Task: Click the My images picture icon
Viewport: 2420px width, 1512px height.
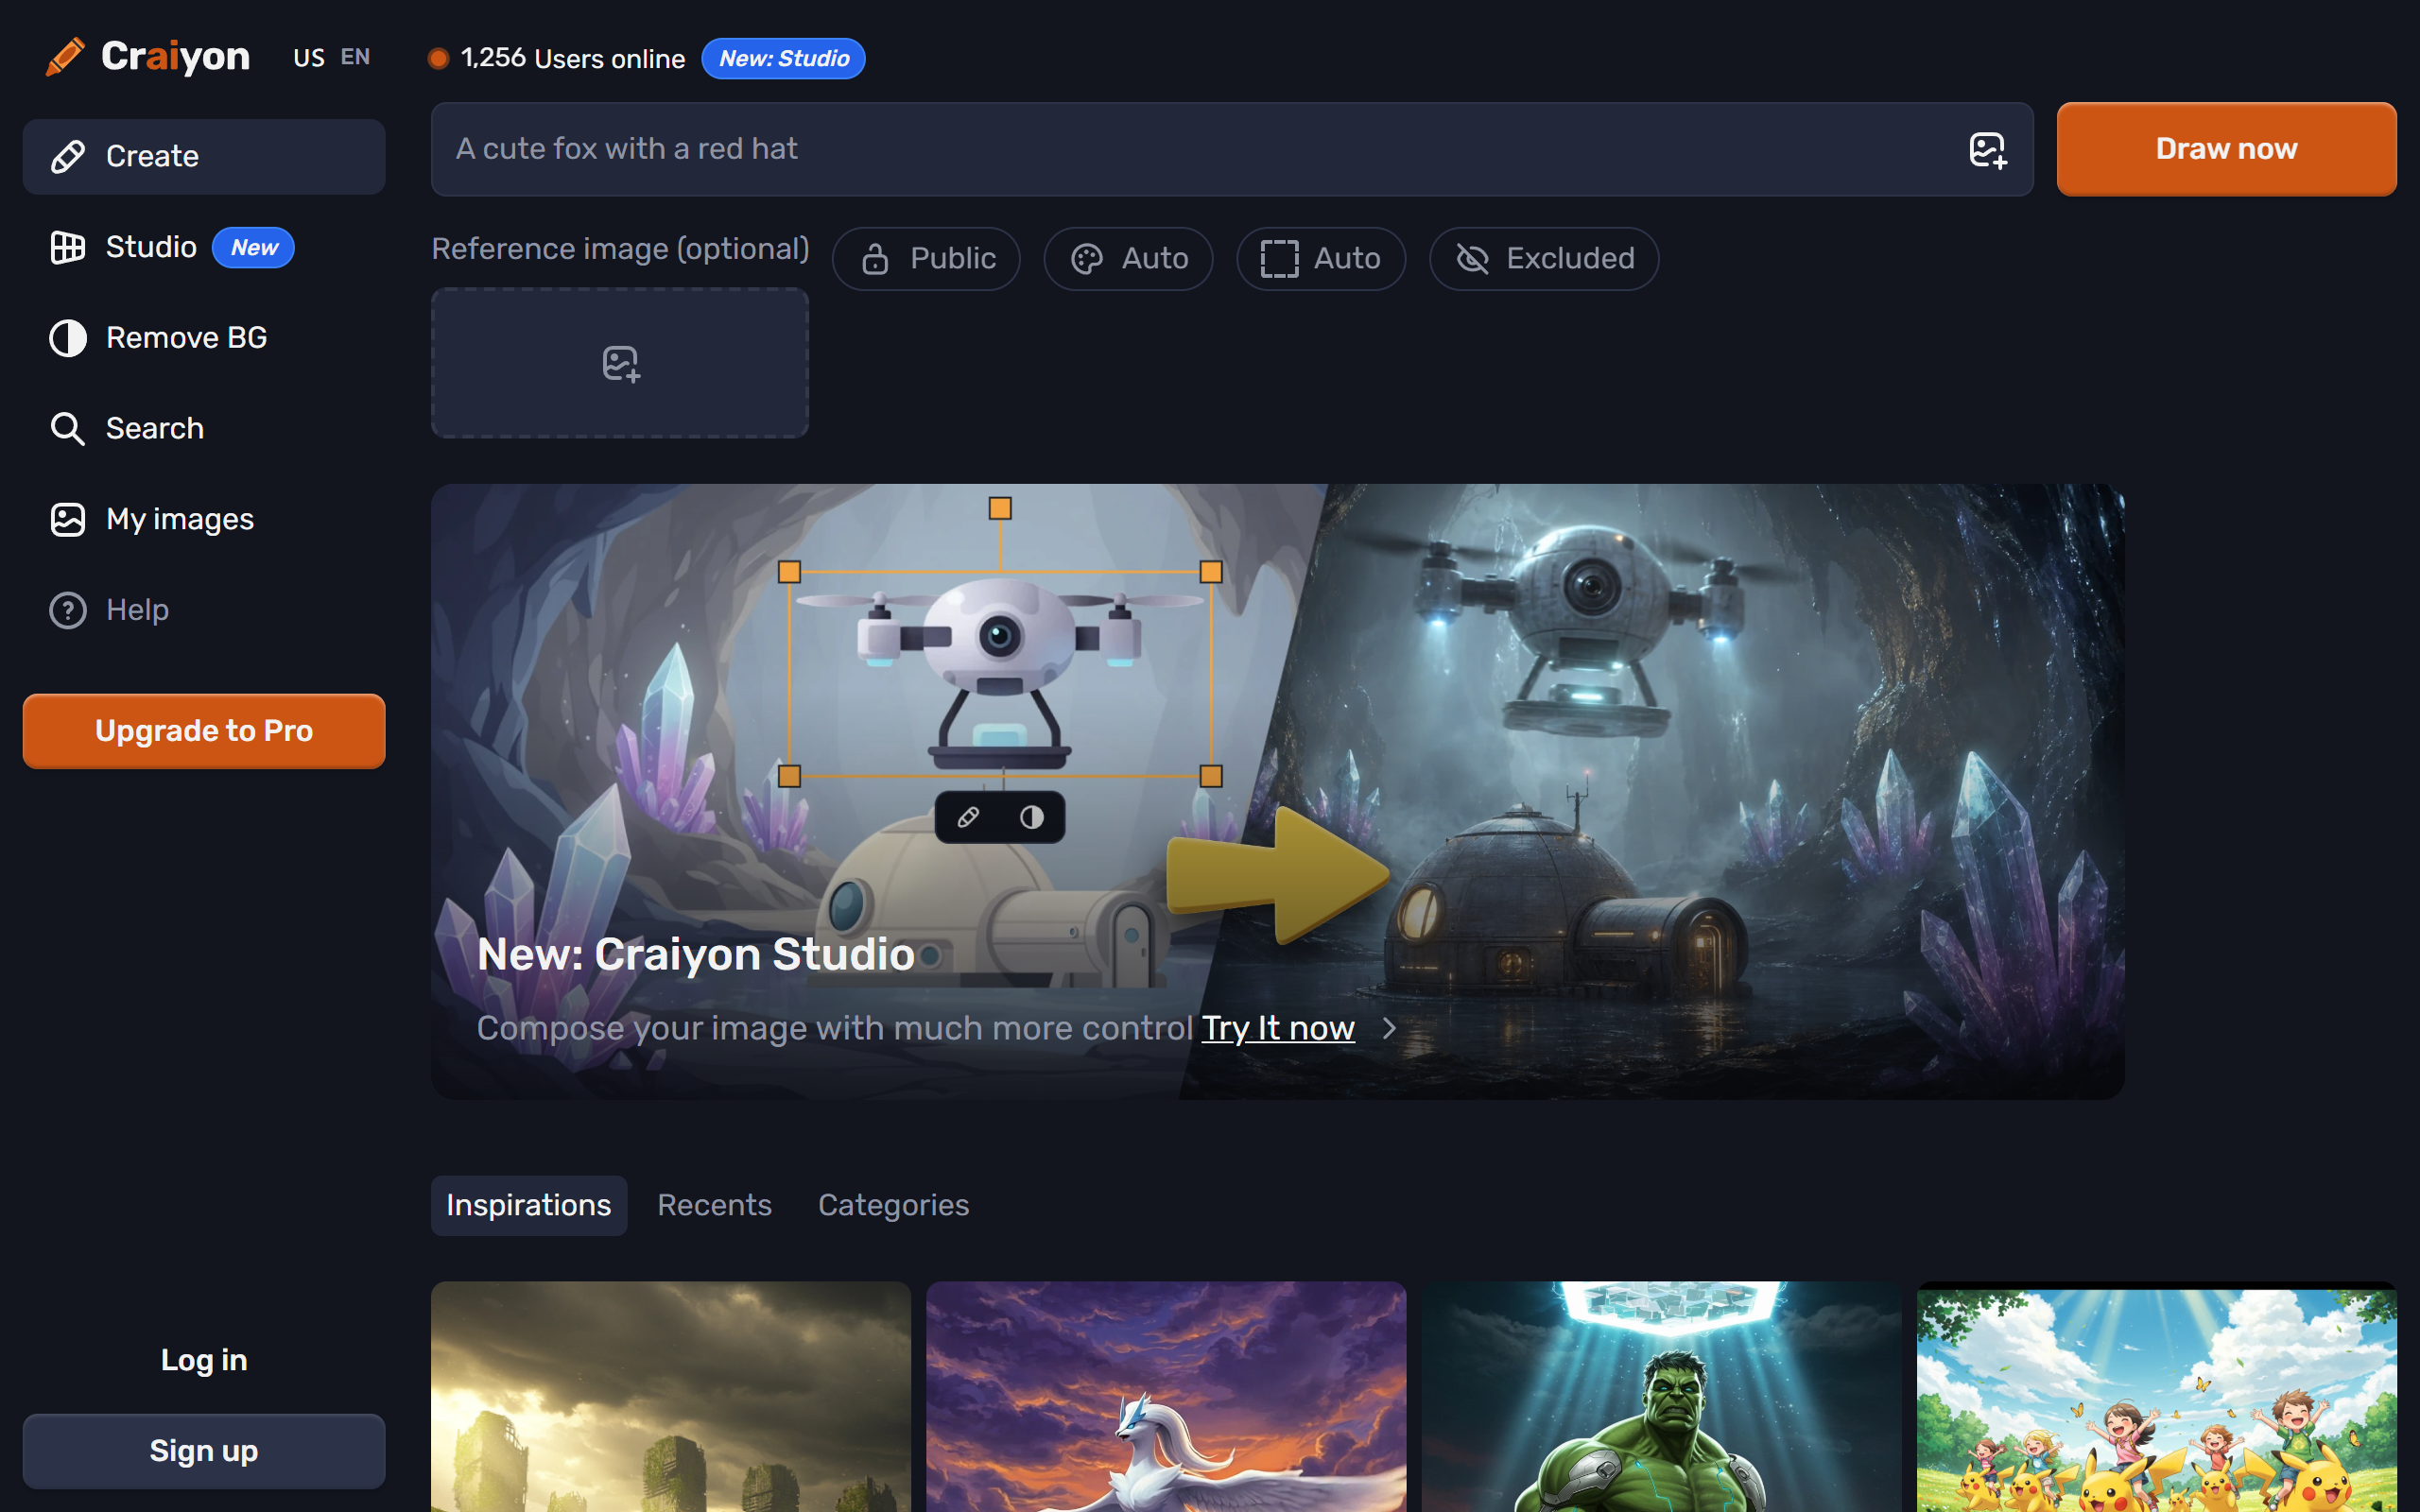Action: tap(68, 520)
